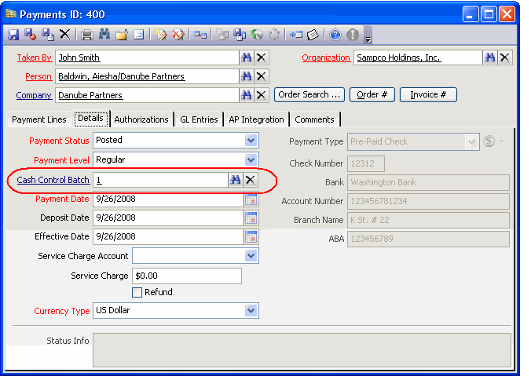Screen dimensions: 529x382
Task: Click the Print icon in toolbar
Action: pos(87,34)
